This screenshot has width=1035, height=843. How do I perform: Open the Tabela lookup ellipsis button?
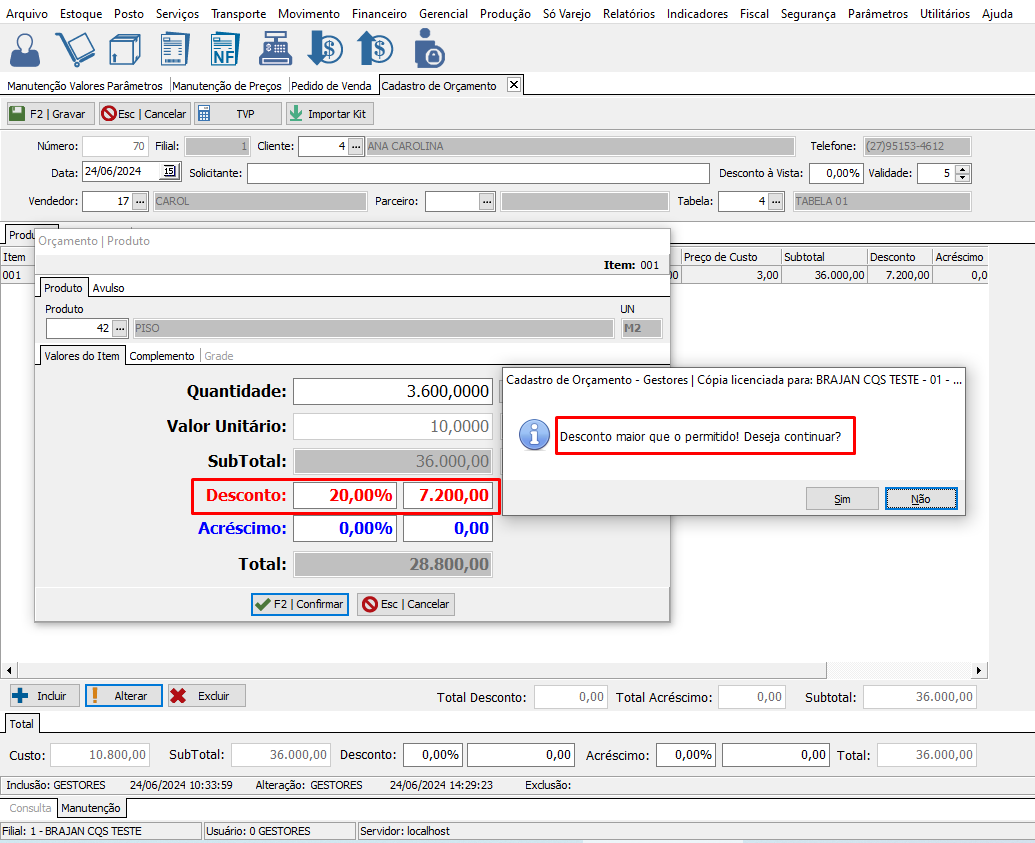pyautogui.click(x=776, y=201)
